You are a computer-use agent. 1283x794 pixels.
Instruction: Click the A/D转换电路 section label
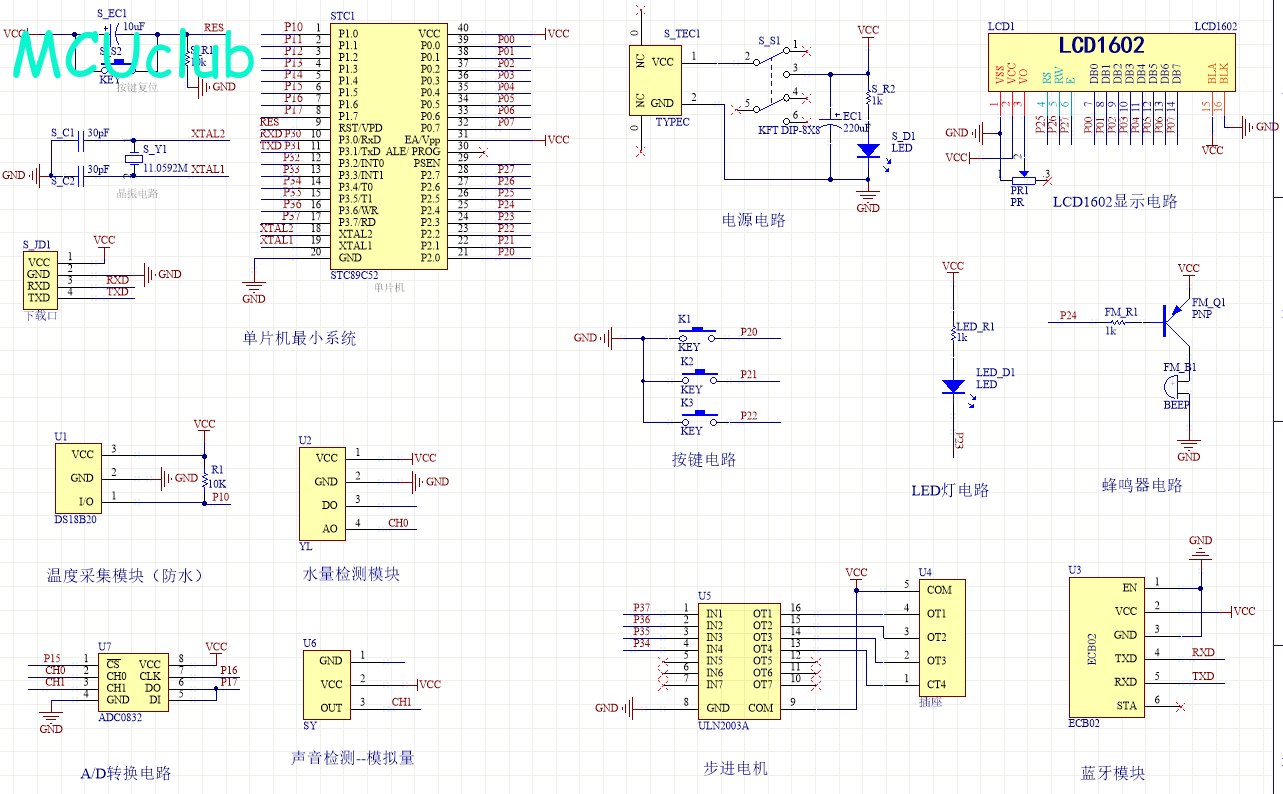click(x=126, y=773)
